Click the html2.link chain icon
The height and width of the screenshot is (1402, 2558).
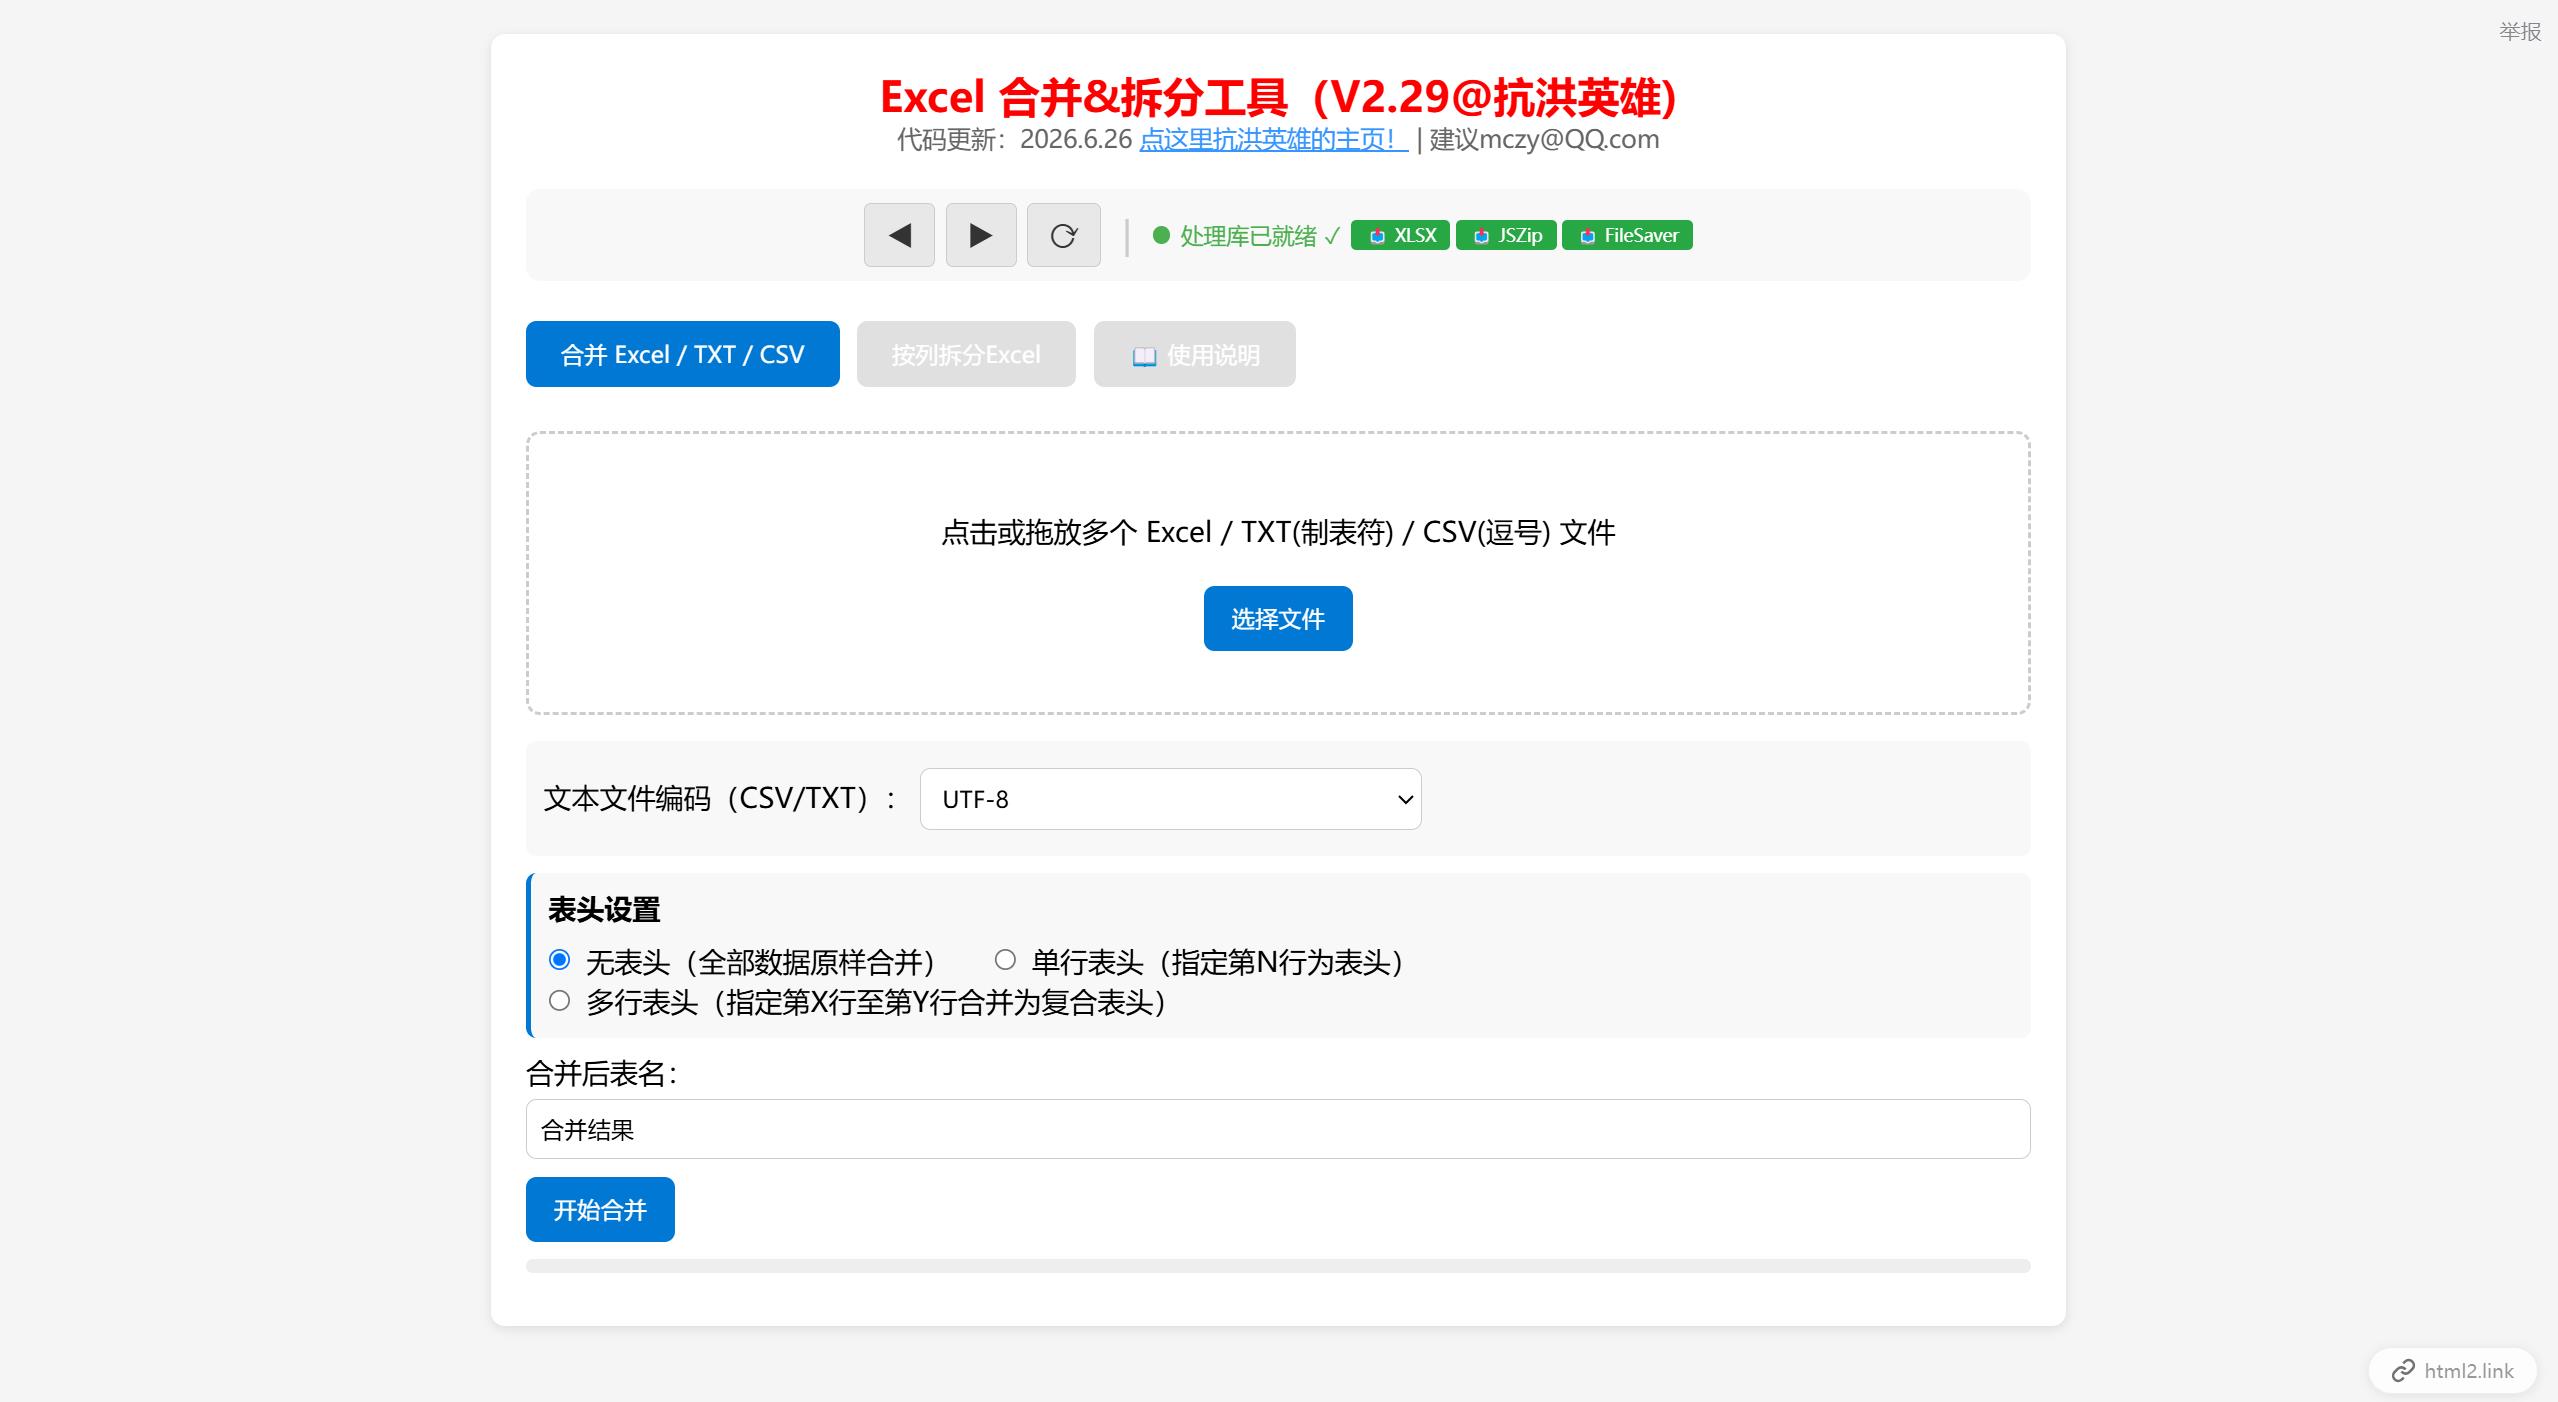tap(2403, 1371)
